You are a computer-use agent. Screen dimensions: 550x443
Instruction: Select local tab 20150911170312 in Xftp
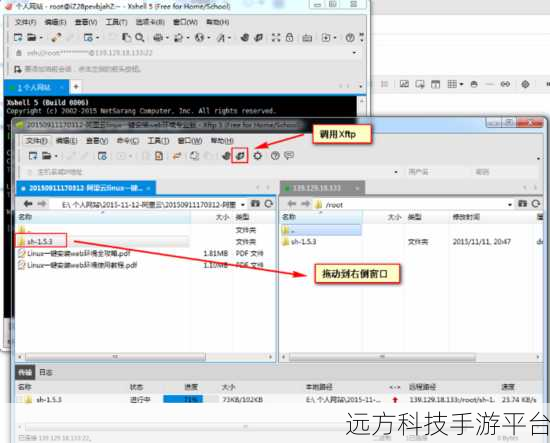pos(86,188)
